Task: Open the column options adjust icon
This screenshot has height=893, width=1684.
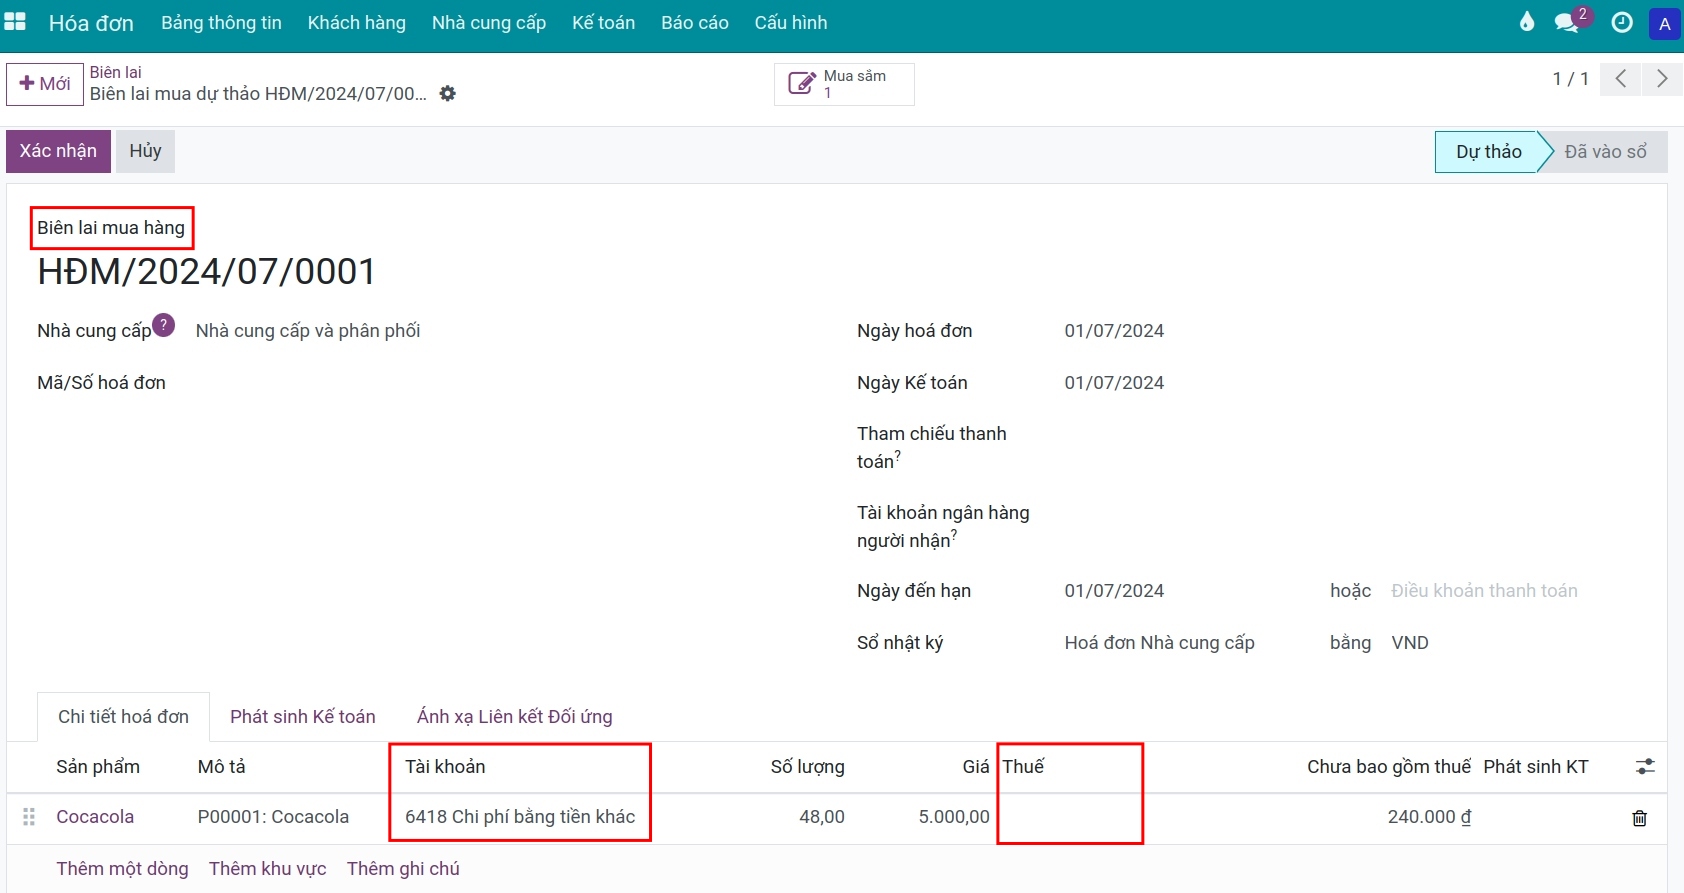Action: click(1645, 767)
